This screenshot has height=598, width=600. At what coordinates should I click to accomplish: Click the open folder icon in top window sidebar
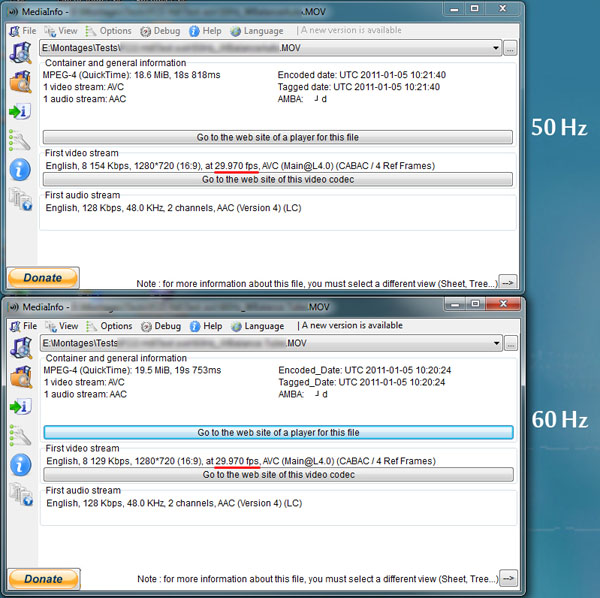pos(21,81)
